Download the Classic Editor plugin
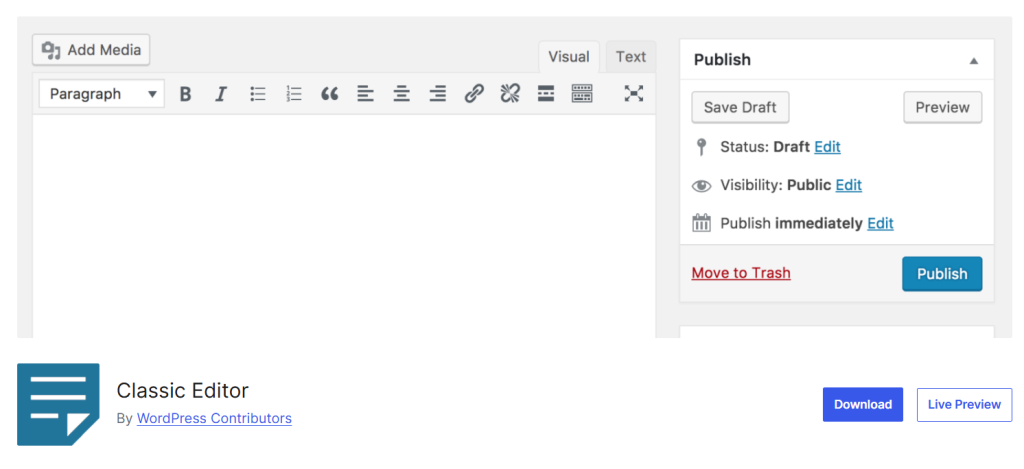 (x=863, y=404)
